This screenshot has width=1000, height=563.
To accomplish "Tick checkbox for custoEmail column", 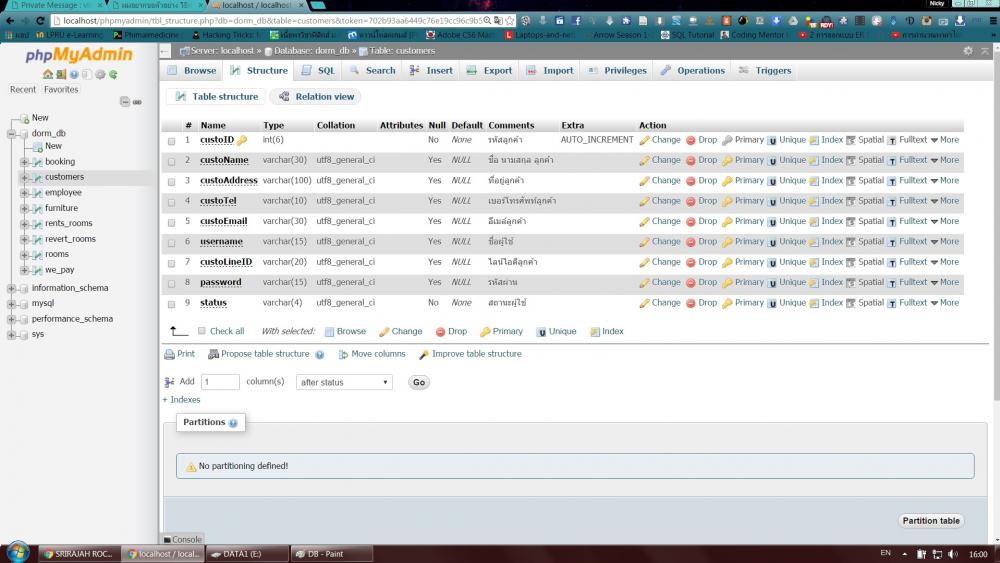I will tap(172, 223).
